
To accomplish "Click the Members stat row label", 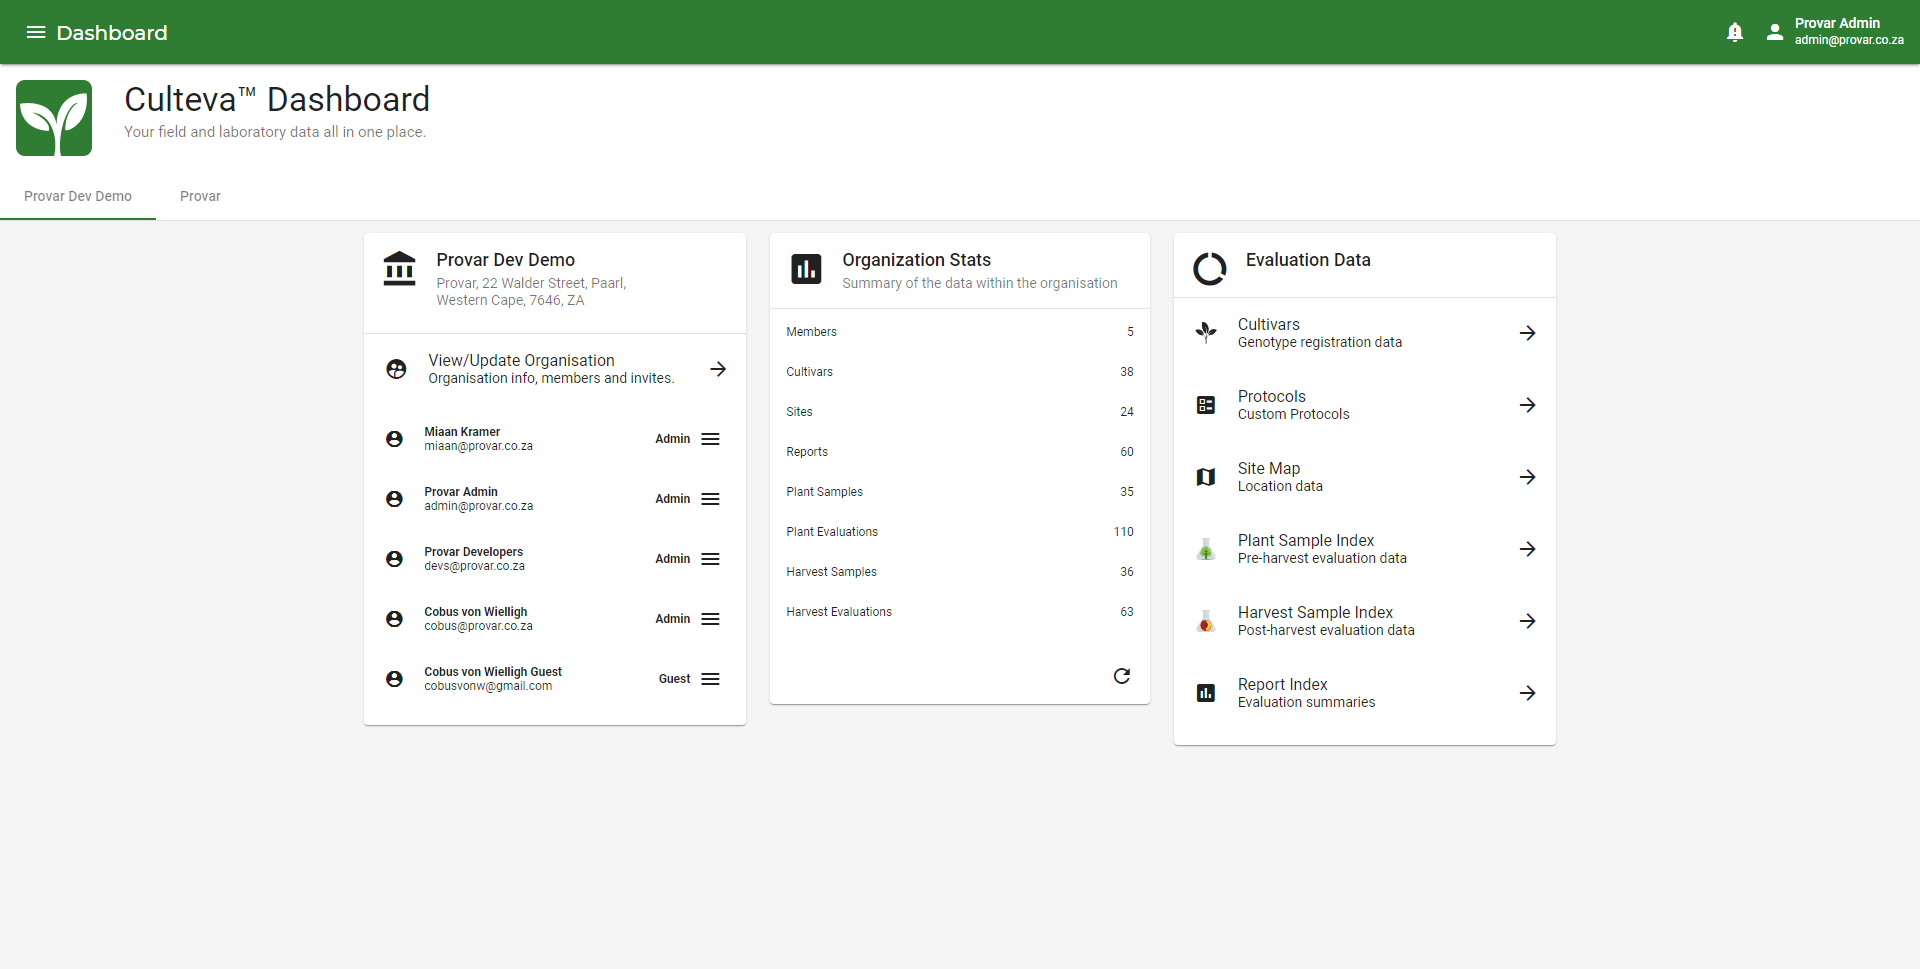I will 811,332.
